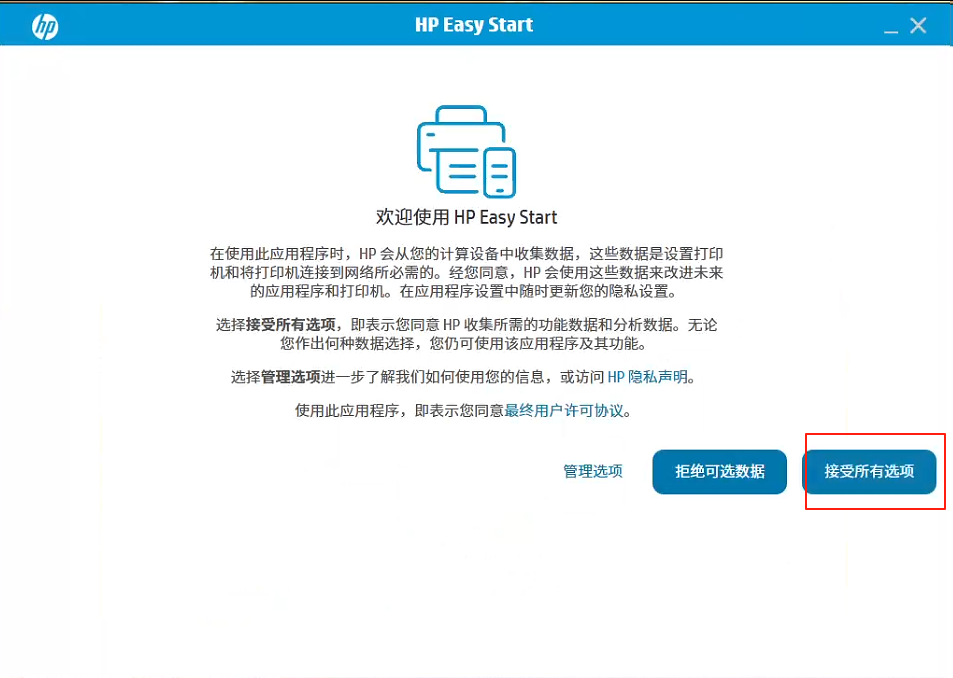This screenshot has width=953, height=678.
Task: Click the 拒绝可选数据 button
Action: (720, 471)
